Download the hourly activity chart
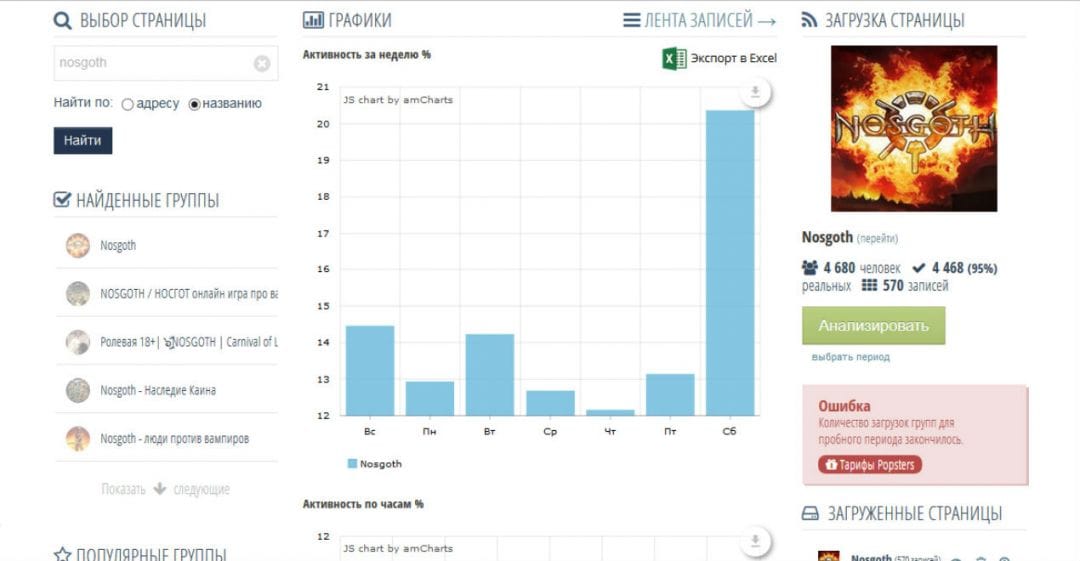The width and height of the screenshot is (1080, 561). pos(756,540)
